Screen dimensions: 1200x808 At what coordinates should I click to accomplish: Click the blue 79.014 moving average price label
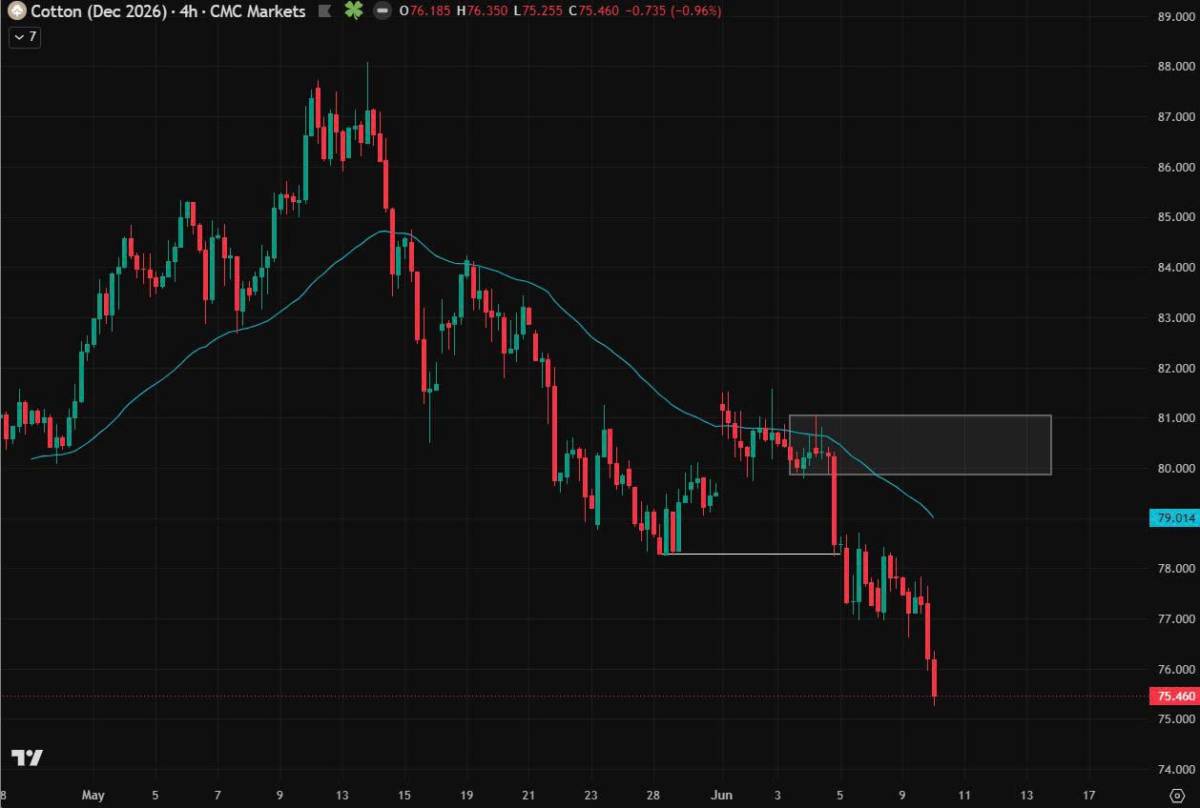point(1175,518)
